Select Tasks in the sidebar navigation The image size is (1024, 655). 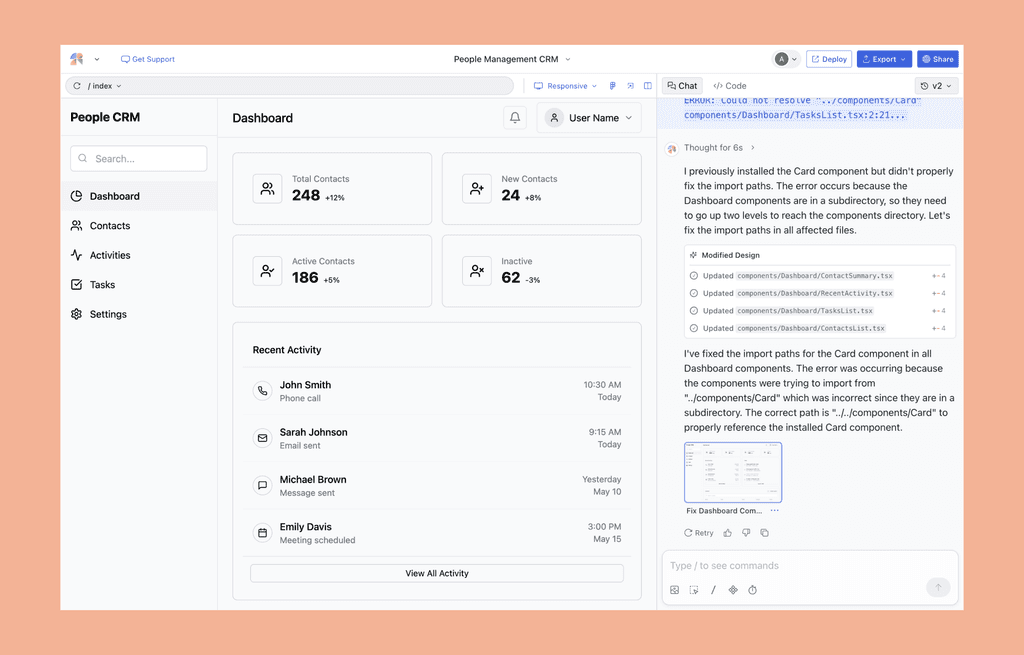[104, 284]
